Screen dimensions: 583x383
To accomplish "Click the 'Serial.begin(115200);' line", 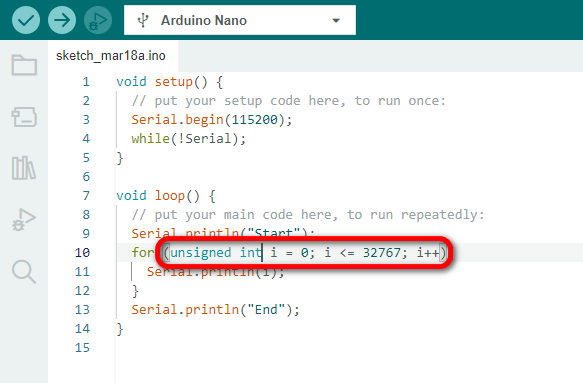I will (212, 120).
